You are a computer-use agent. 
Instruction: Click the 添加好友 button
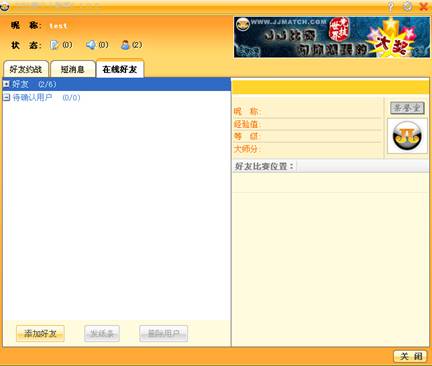click(40, 333)
